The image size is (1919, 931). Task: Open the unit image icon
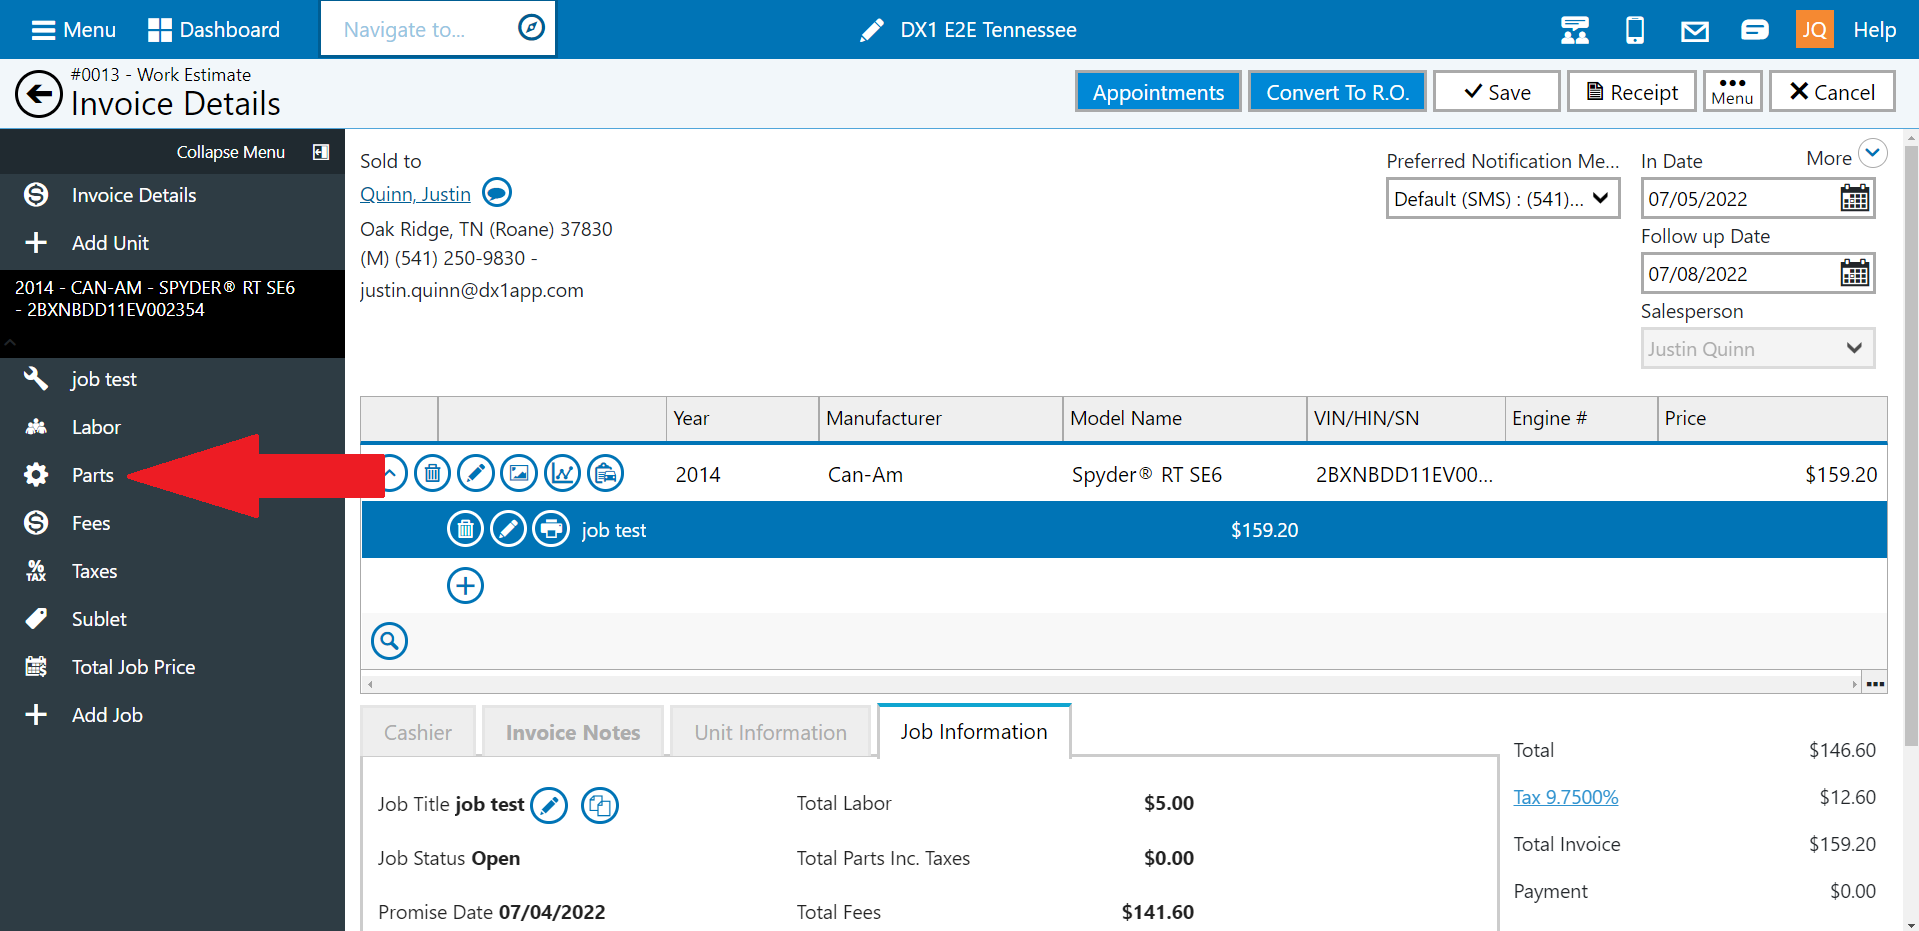tap(519, 473)
